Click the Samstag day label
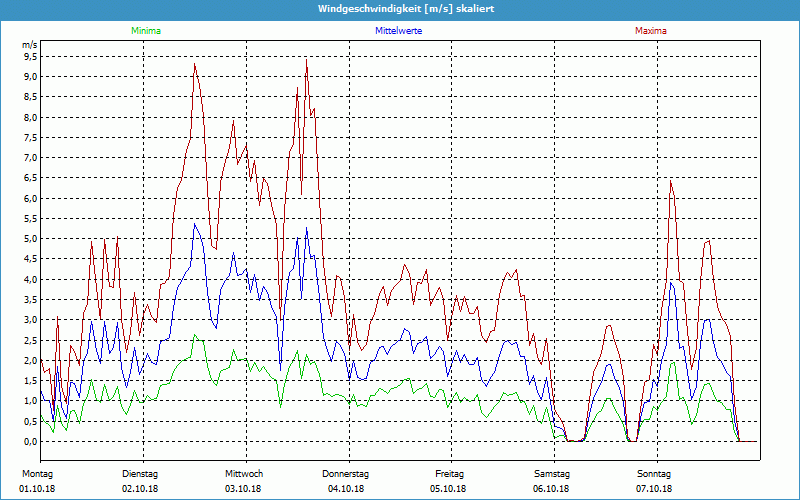The height and width of the screenshot is (500, 800). tap(552, 474)
